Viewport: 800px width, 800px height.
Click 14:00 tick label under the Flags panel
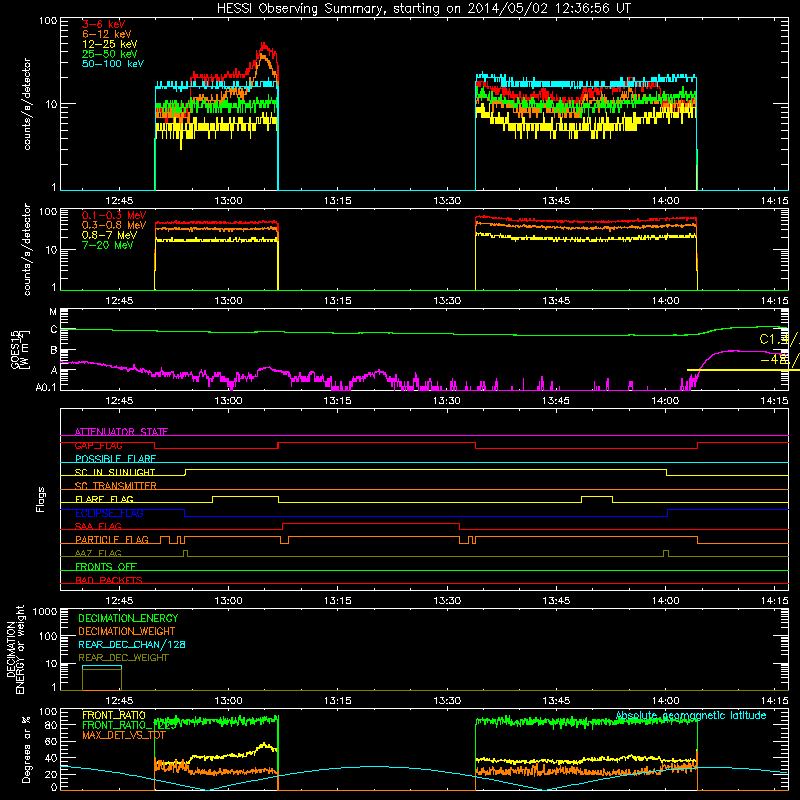pos(665,601)
